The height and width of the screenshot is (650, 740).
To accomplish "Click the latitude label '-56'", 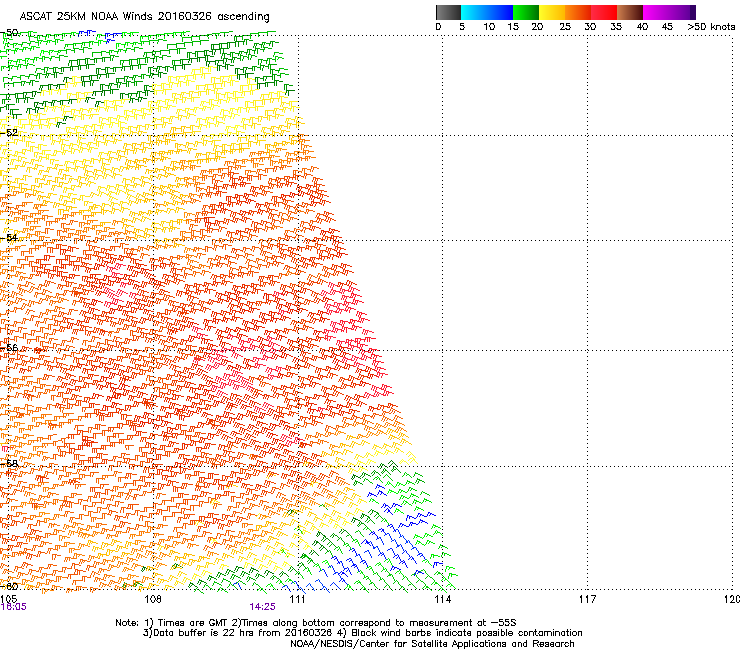I will (x=10, y=347).
